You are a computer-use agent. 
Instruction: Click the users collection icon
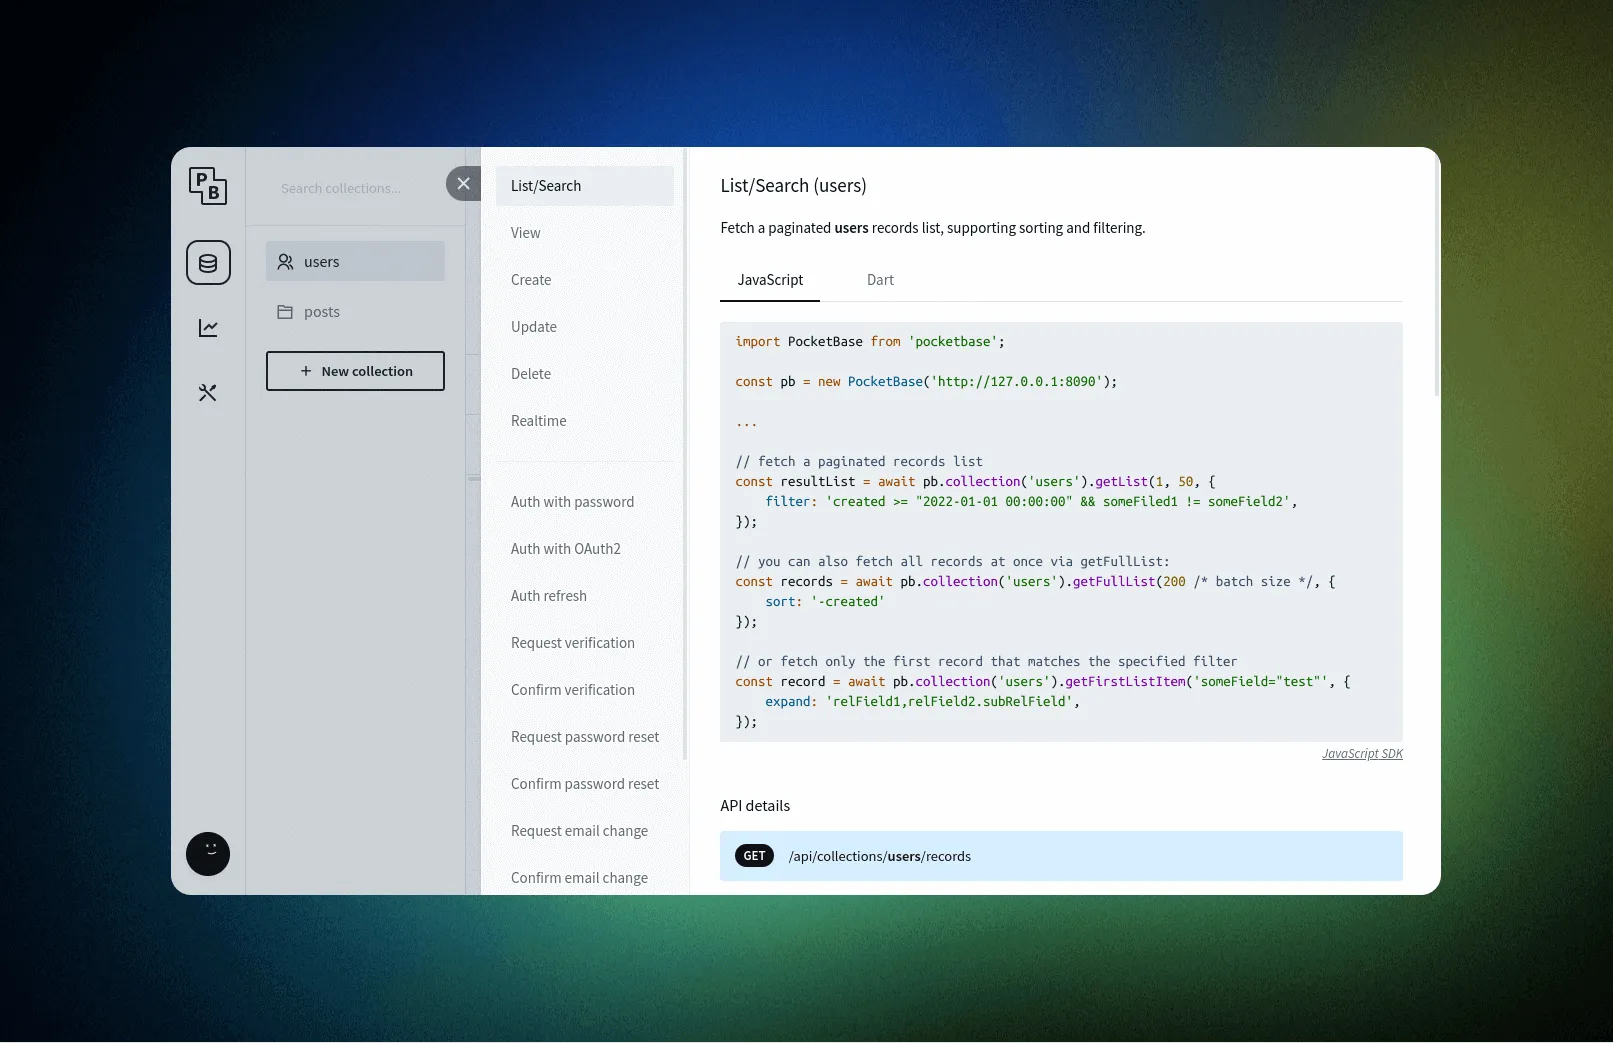point(285,262)
